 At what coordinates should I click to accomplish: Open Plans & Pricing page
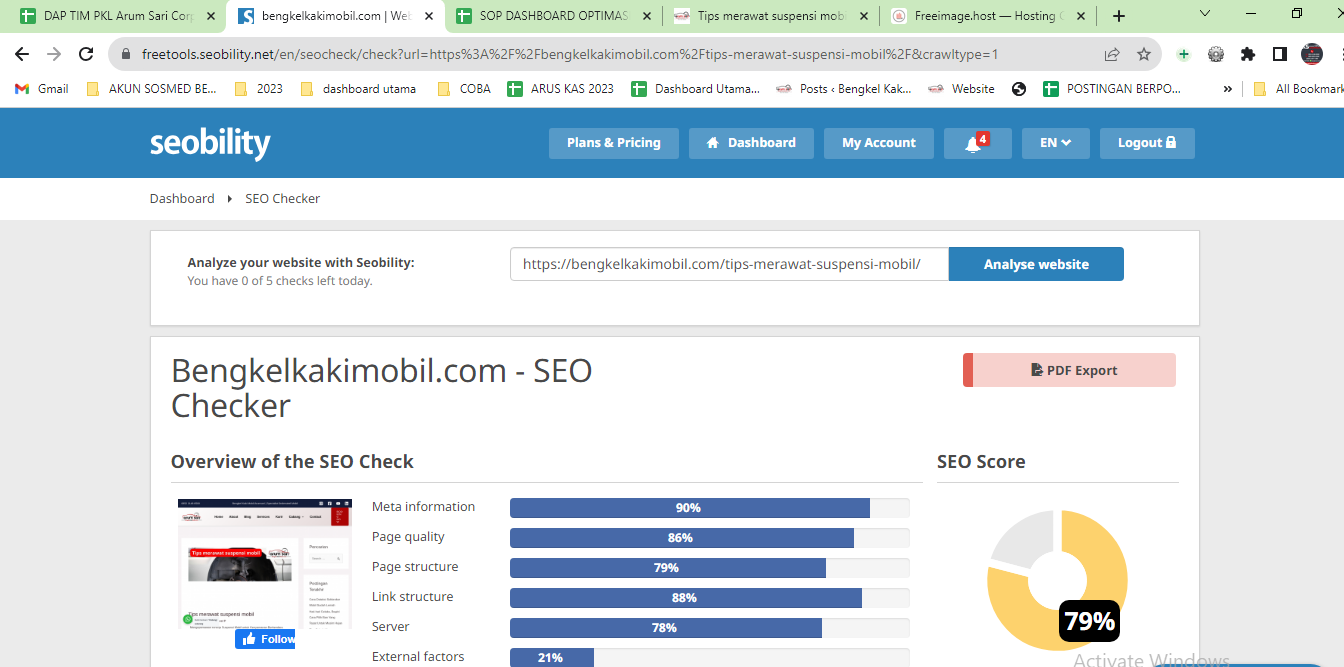click(x=613, y=143)
